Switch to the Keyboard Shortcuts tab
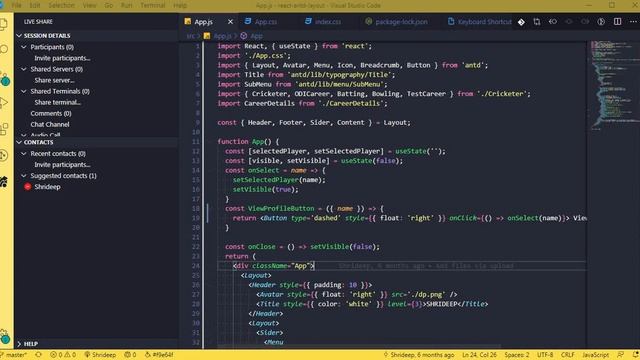This screenshot has width=640, height=360. pos(479,22)
